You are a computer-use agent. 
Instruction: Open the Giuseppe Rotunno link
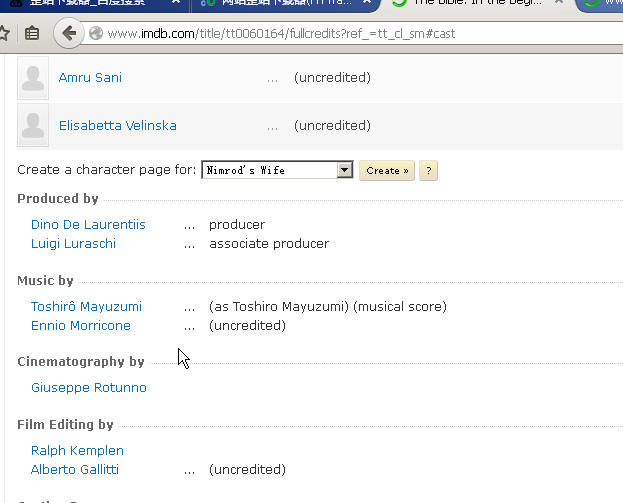pos(89,387)
